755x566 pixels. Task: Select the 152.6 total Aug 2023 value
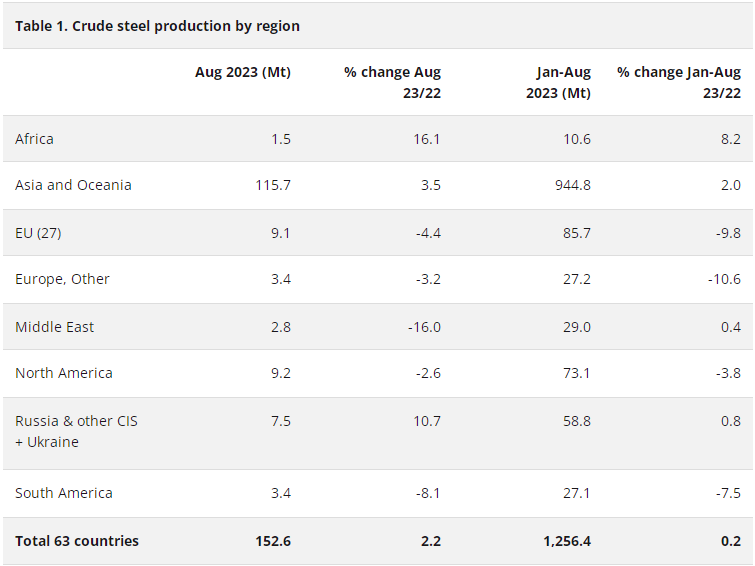coord(272,541)
